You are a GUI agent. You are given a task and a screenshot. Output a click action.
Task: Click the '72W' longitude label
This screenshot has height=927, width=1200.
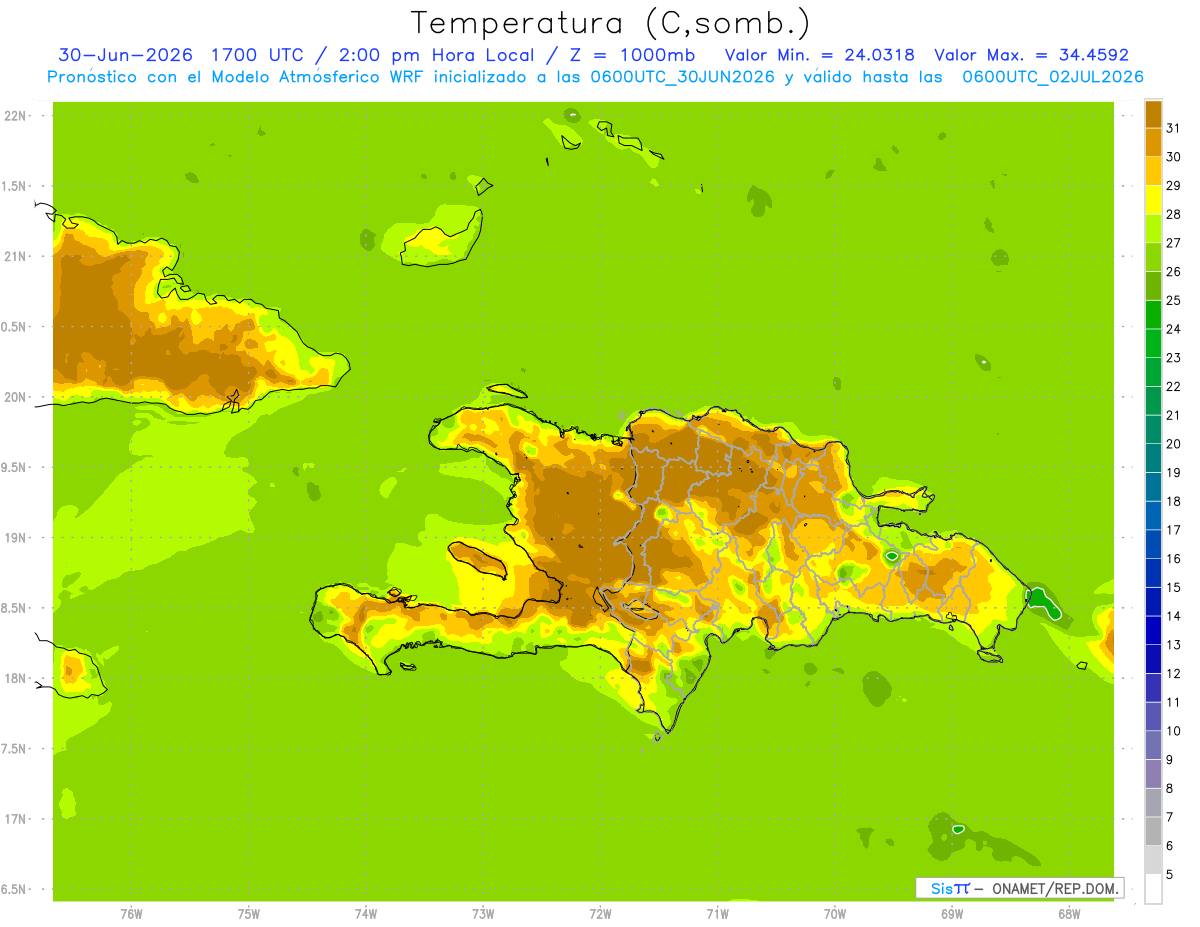601,914
